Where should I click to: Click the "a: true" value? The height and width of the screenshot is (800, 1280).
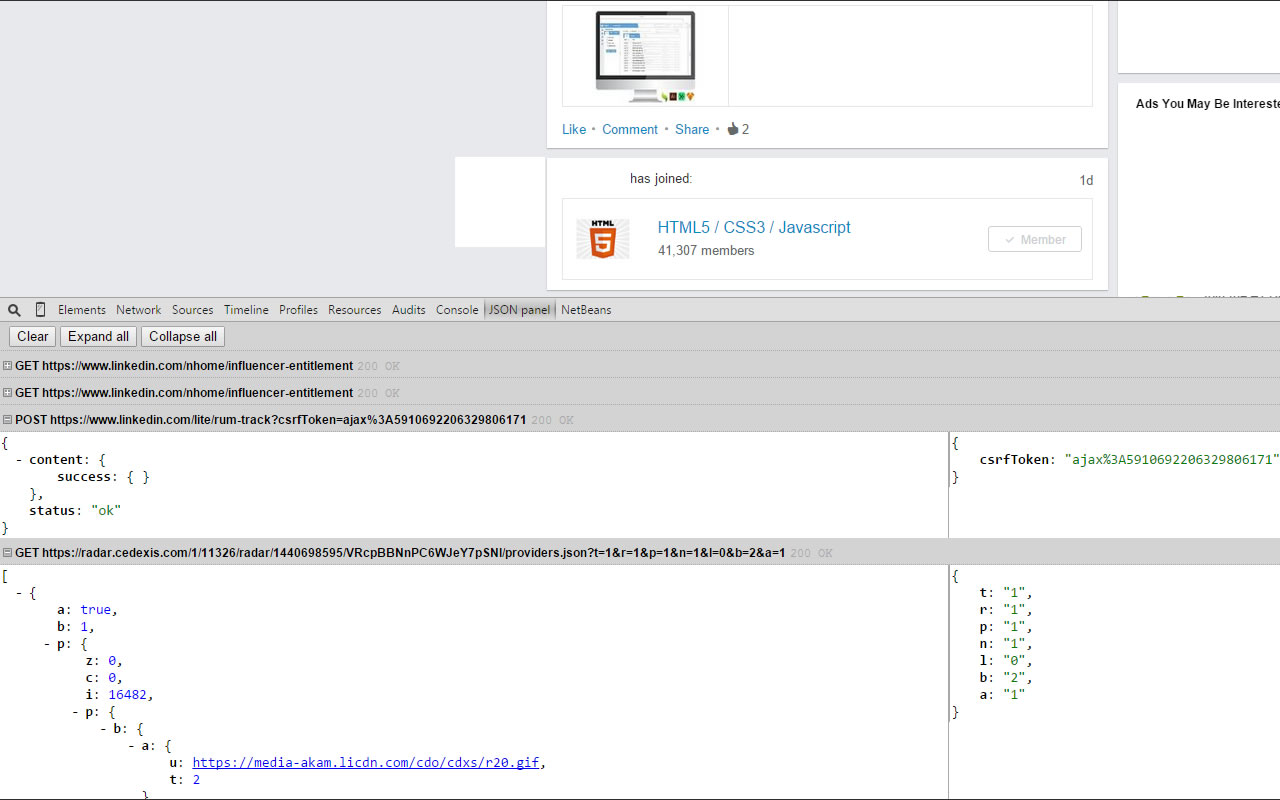pyautogui.click(x=97, y=610)
